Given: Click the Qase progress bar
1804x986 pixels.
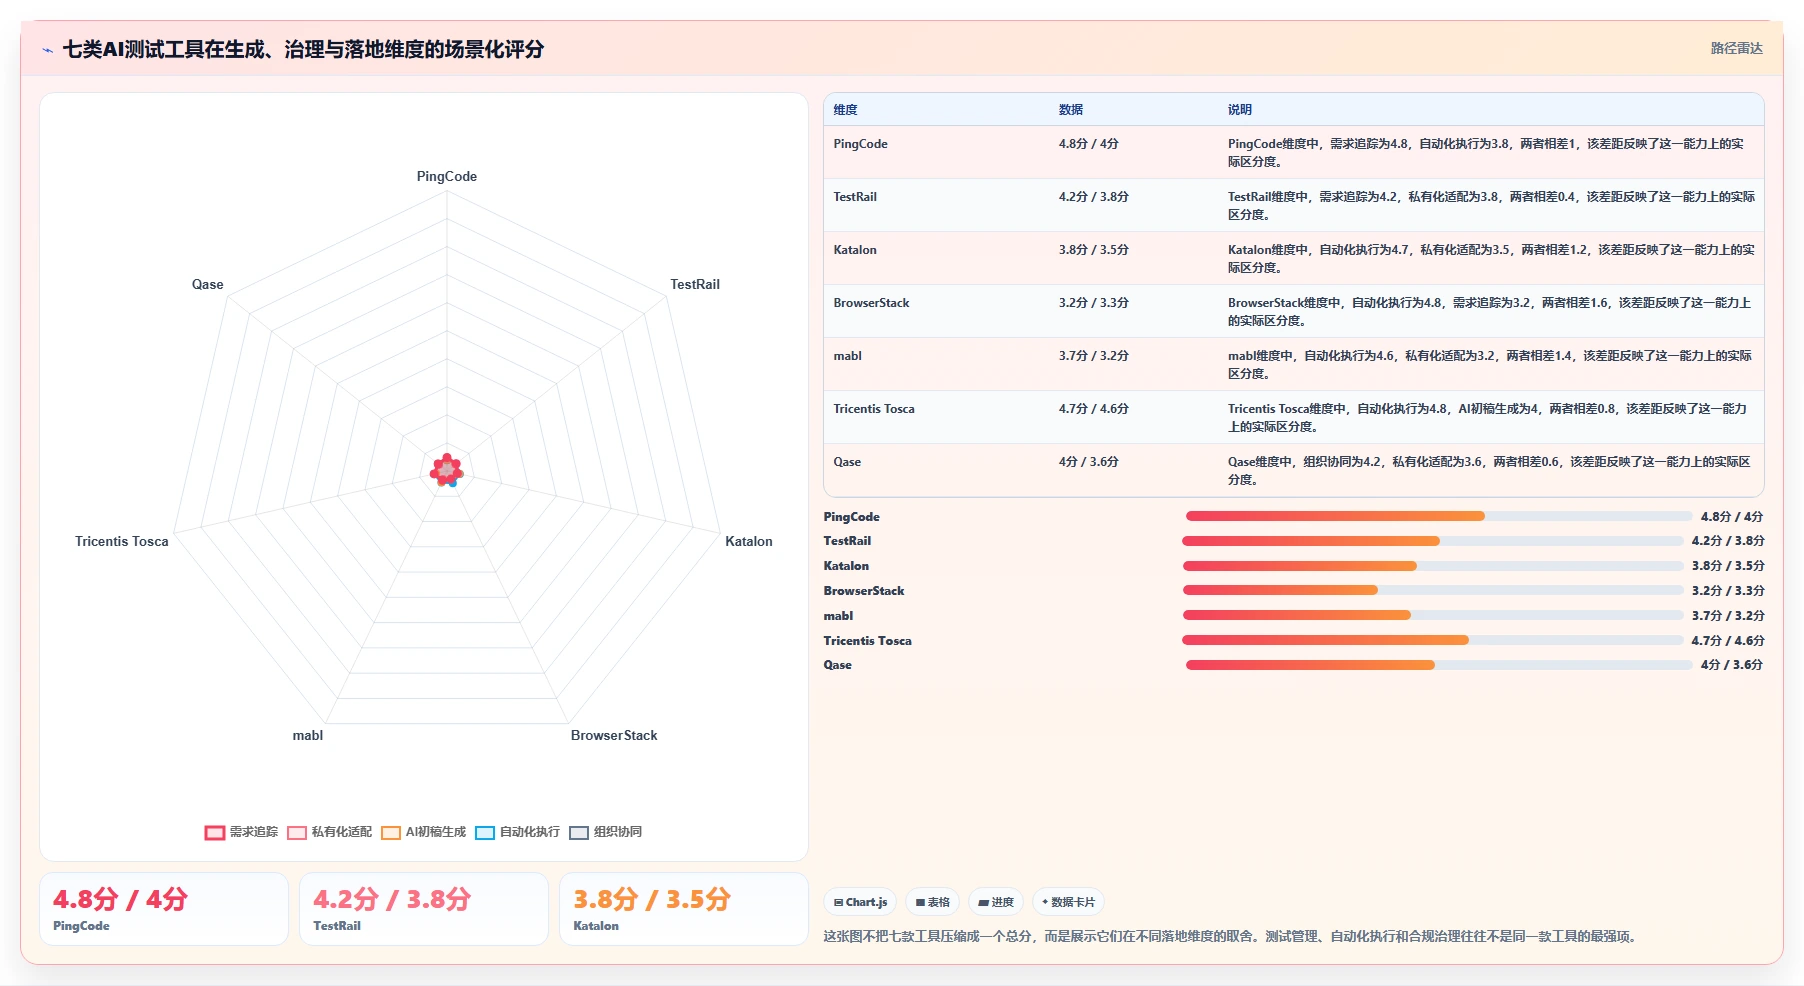Looking at the screenshot, I should pos(1438,665).
